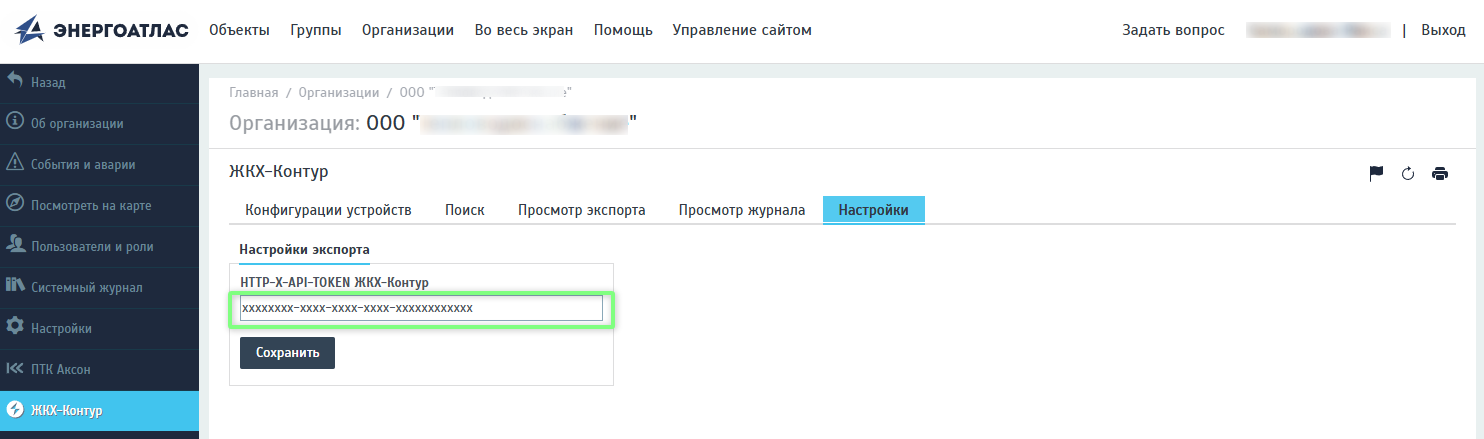1484x439 pixels.
Task: Click the back arrow icon next to Назад
Action: point(15,81)
